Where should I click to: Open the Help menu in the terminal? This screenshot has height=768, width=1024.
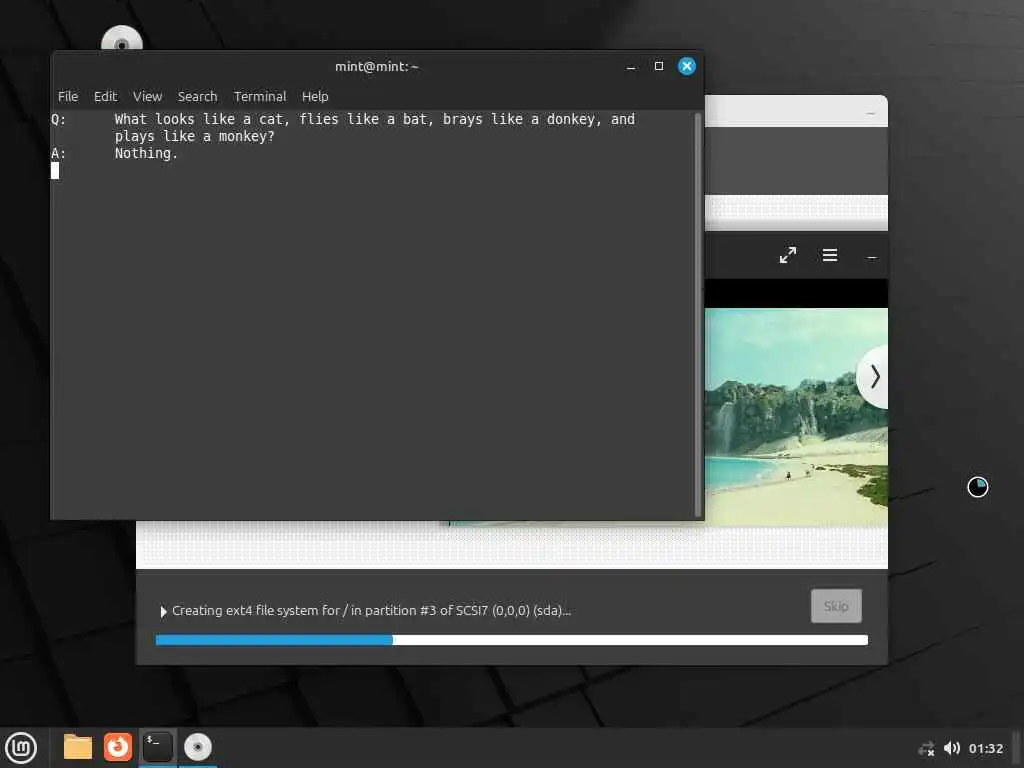(x=315, y=97)
